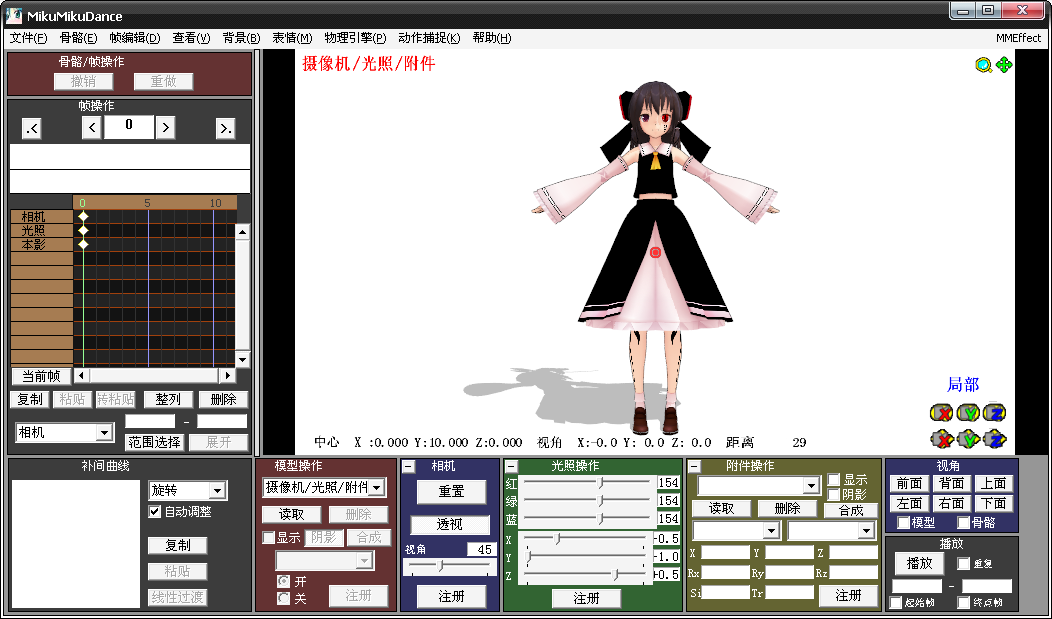Select the 相机 keyframe diamond at frame 0

(x=83, y=217)
